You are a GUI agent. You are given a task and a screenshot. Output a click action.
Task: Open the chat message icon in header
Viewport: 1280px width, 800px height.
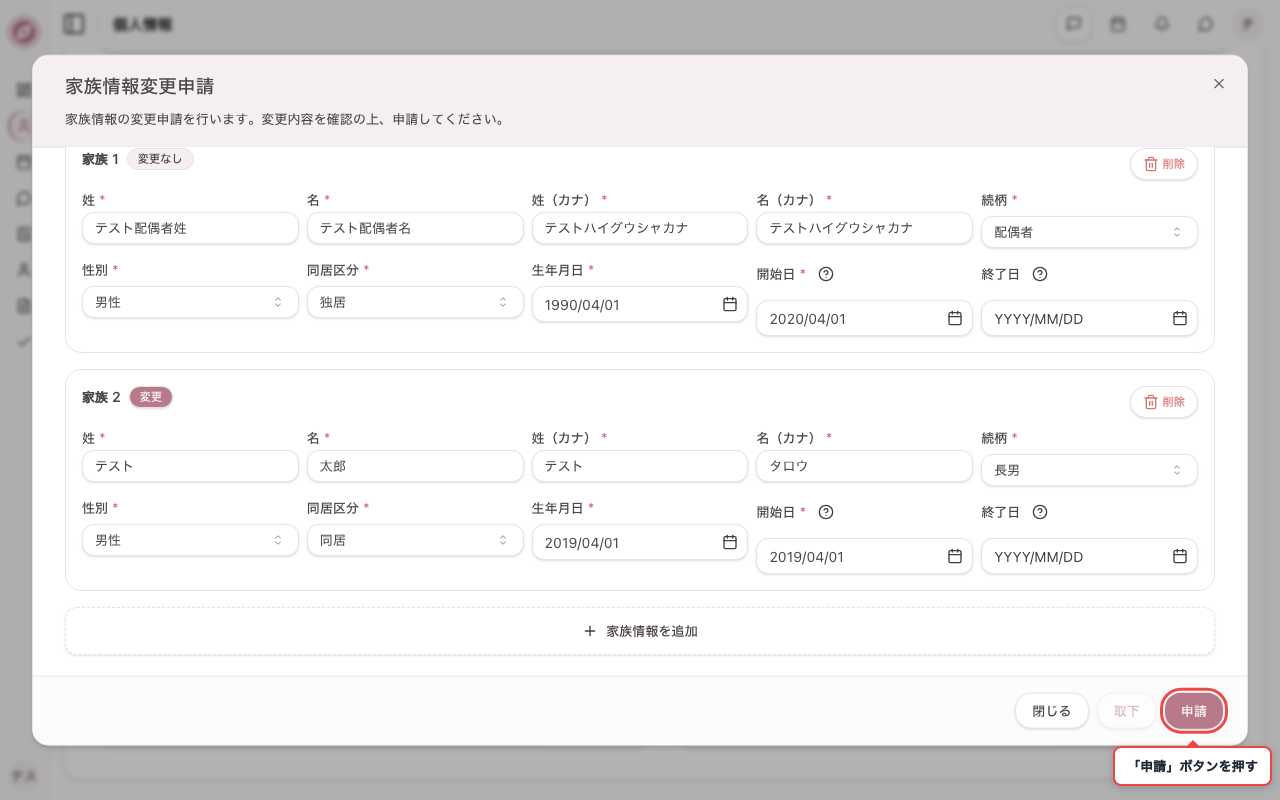coord(1074,24)
